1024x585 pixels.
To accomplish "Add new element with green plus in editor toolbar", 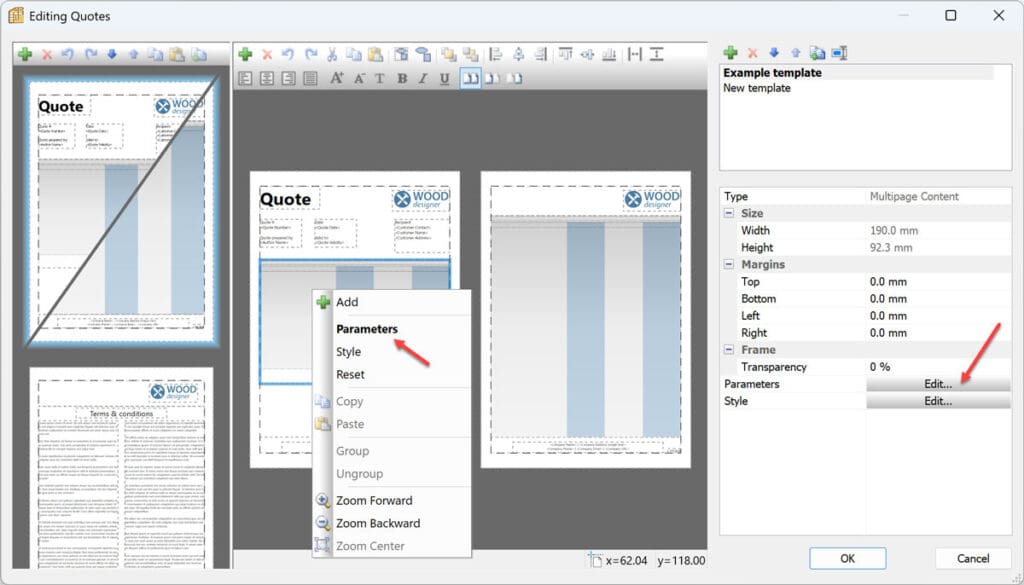I will (x=245, y=54).
